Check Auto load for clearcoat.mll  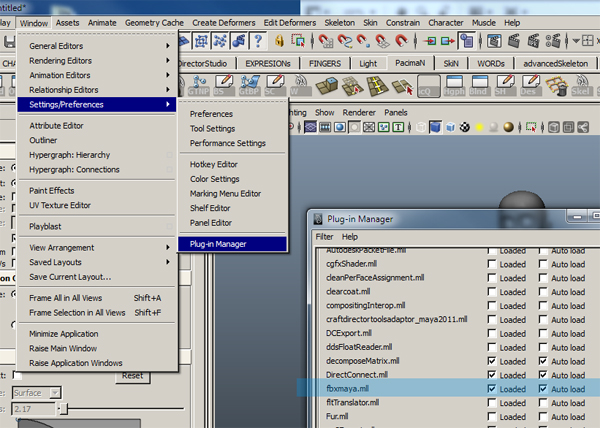point(543,291)
